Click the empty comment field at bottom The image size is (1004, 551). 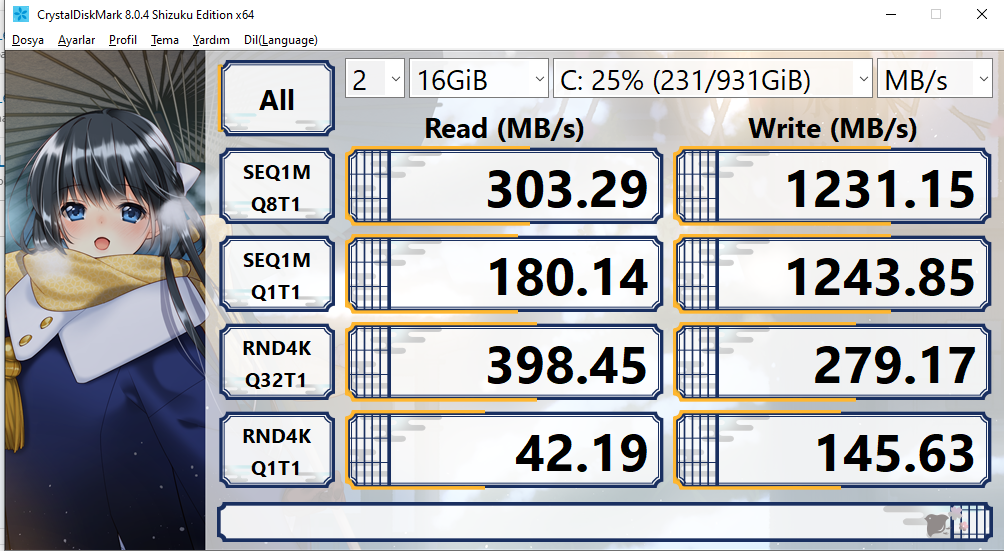tap(604, 522)
